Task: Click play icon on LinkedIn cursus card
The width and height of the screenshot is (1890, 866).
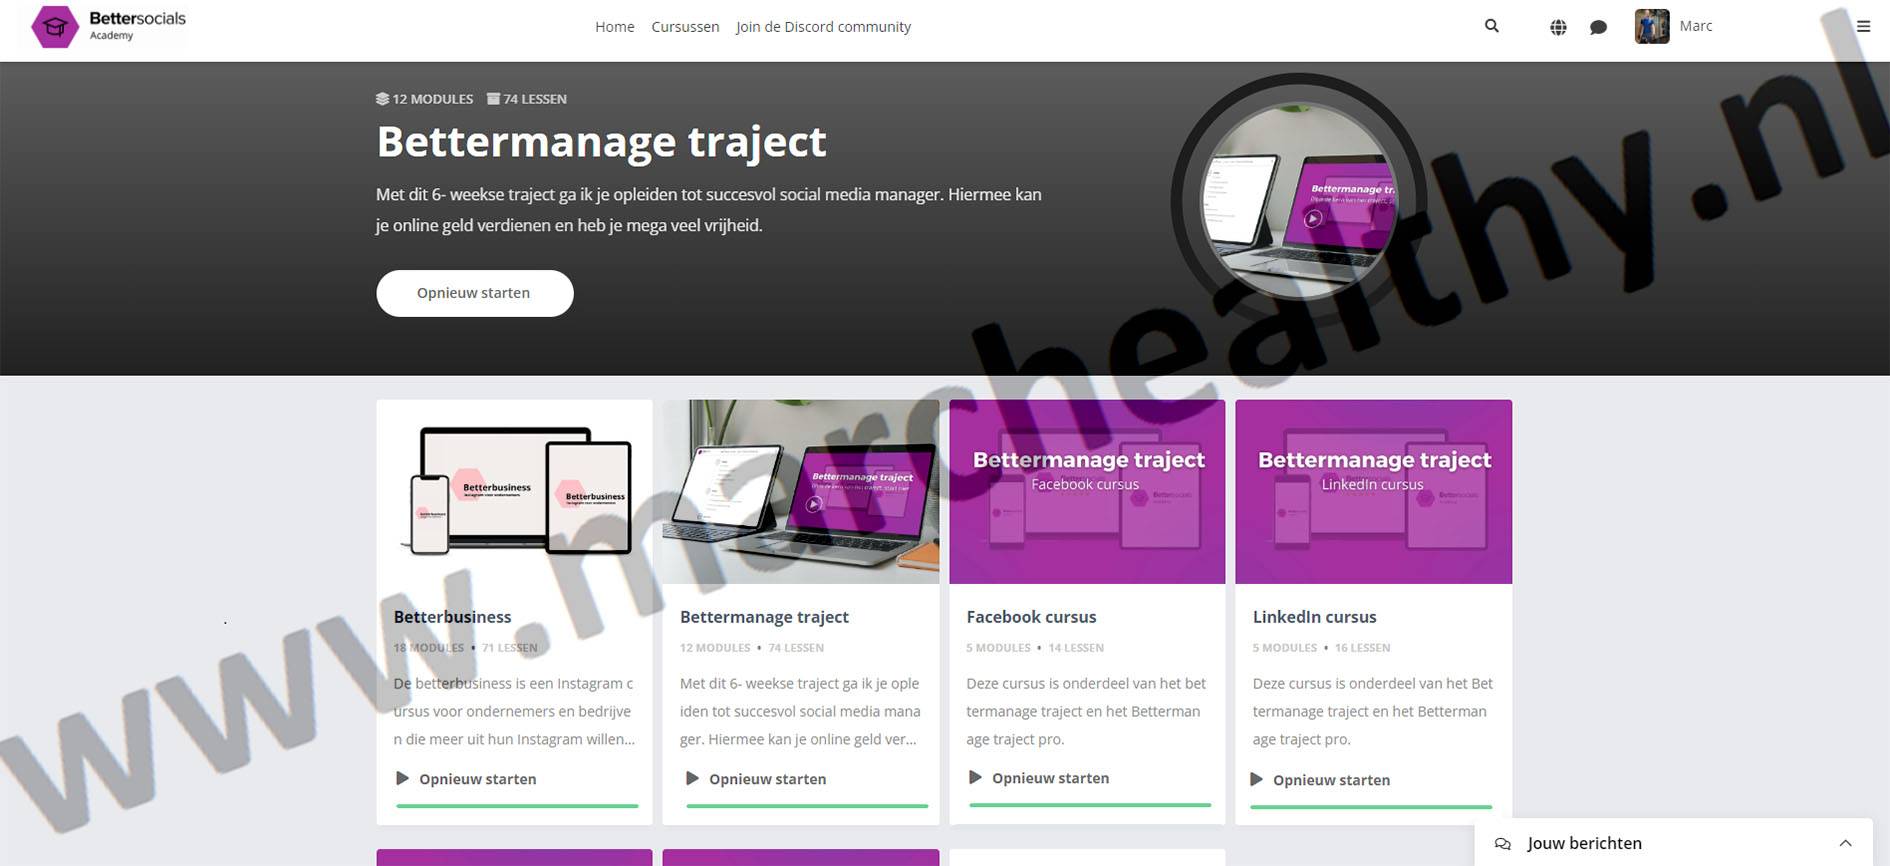Action: [x=1256, y=779]
